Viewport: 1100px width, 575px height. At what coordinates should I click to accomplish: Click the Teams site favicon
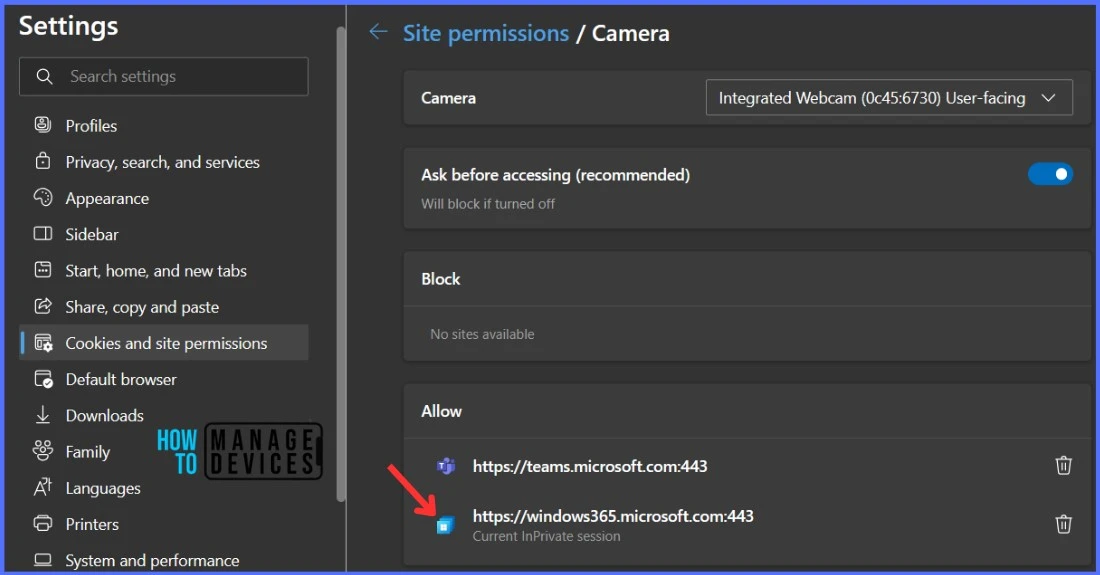[445, 466]
